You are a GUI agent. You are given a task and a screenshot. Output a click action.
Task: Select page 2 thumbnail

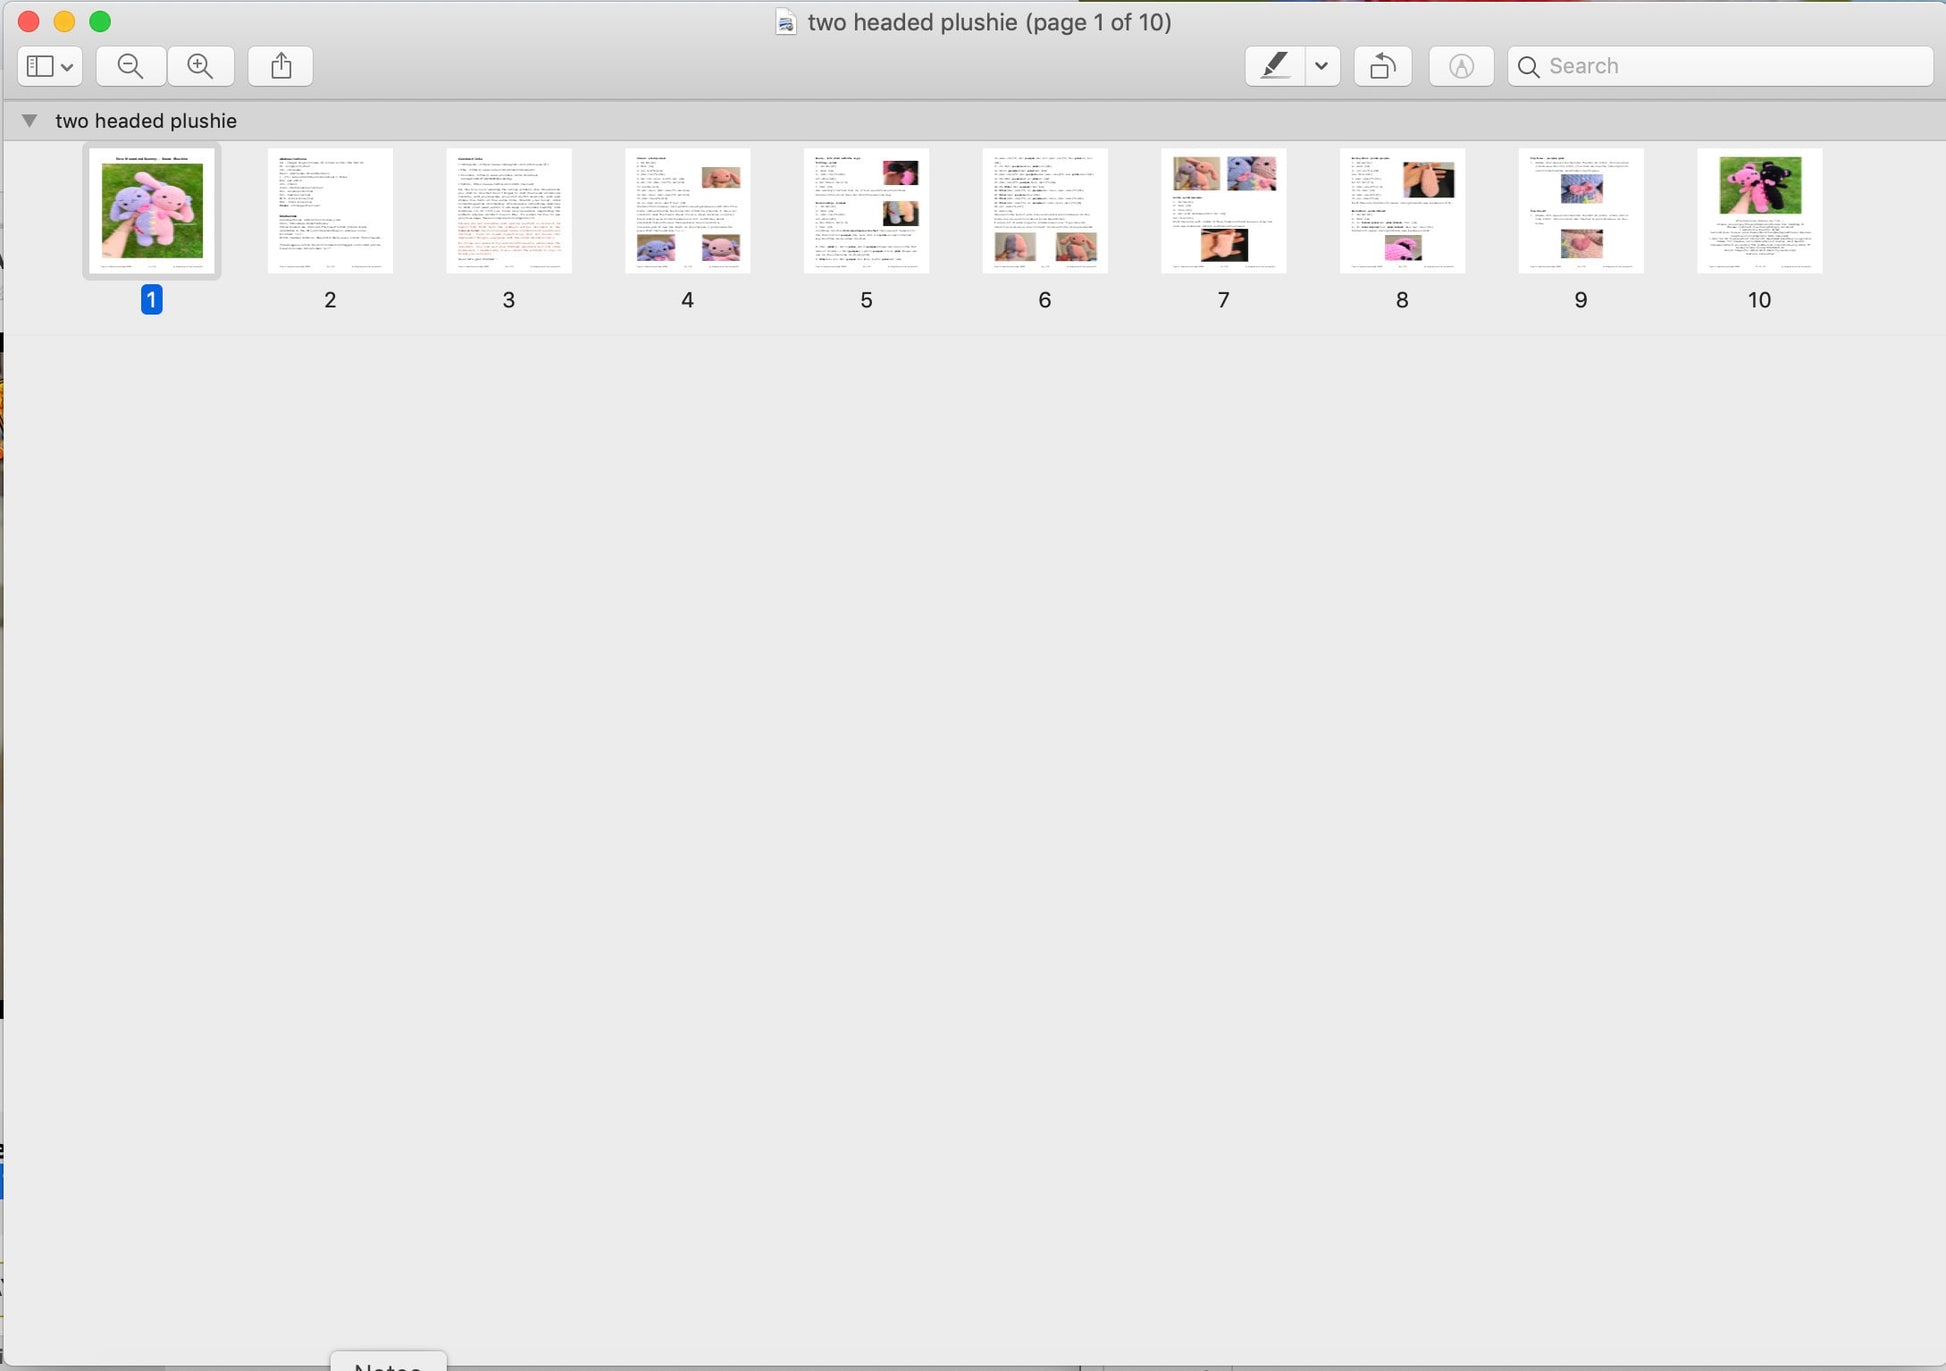click(330, 211)
